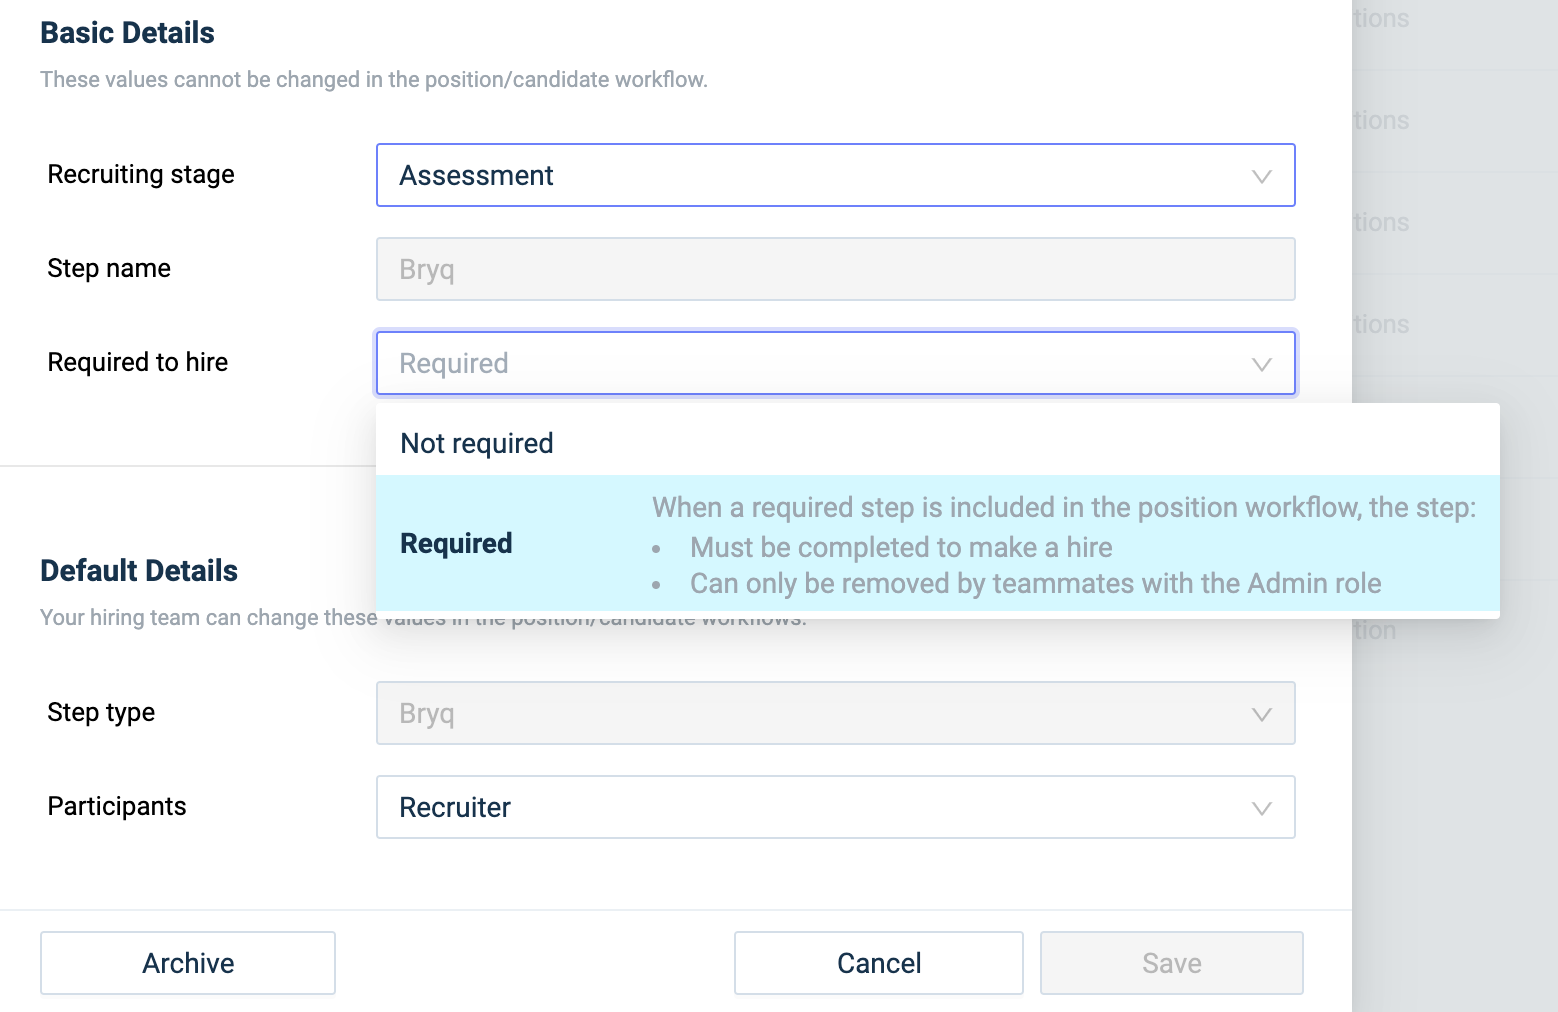1558x1012 pixels.
Task: Click the "Default Details" heading
Action: coord(139,571)
